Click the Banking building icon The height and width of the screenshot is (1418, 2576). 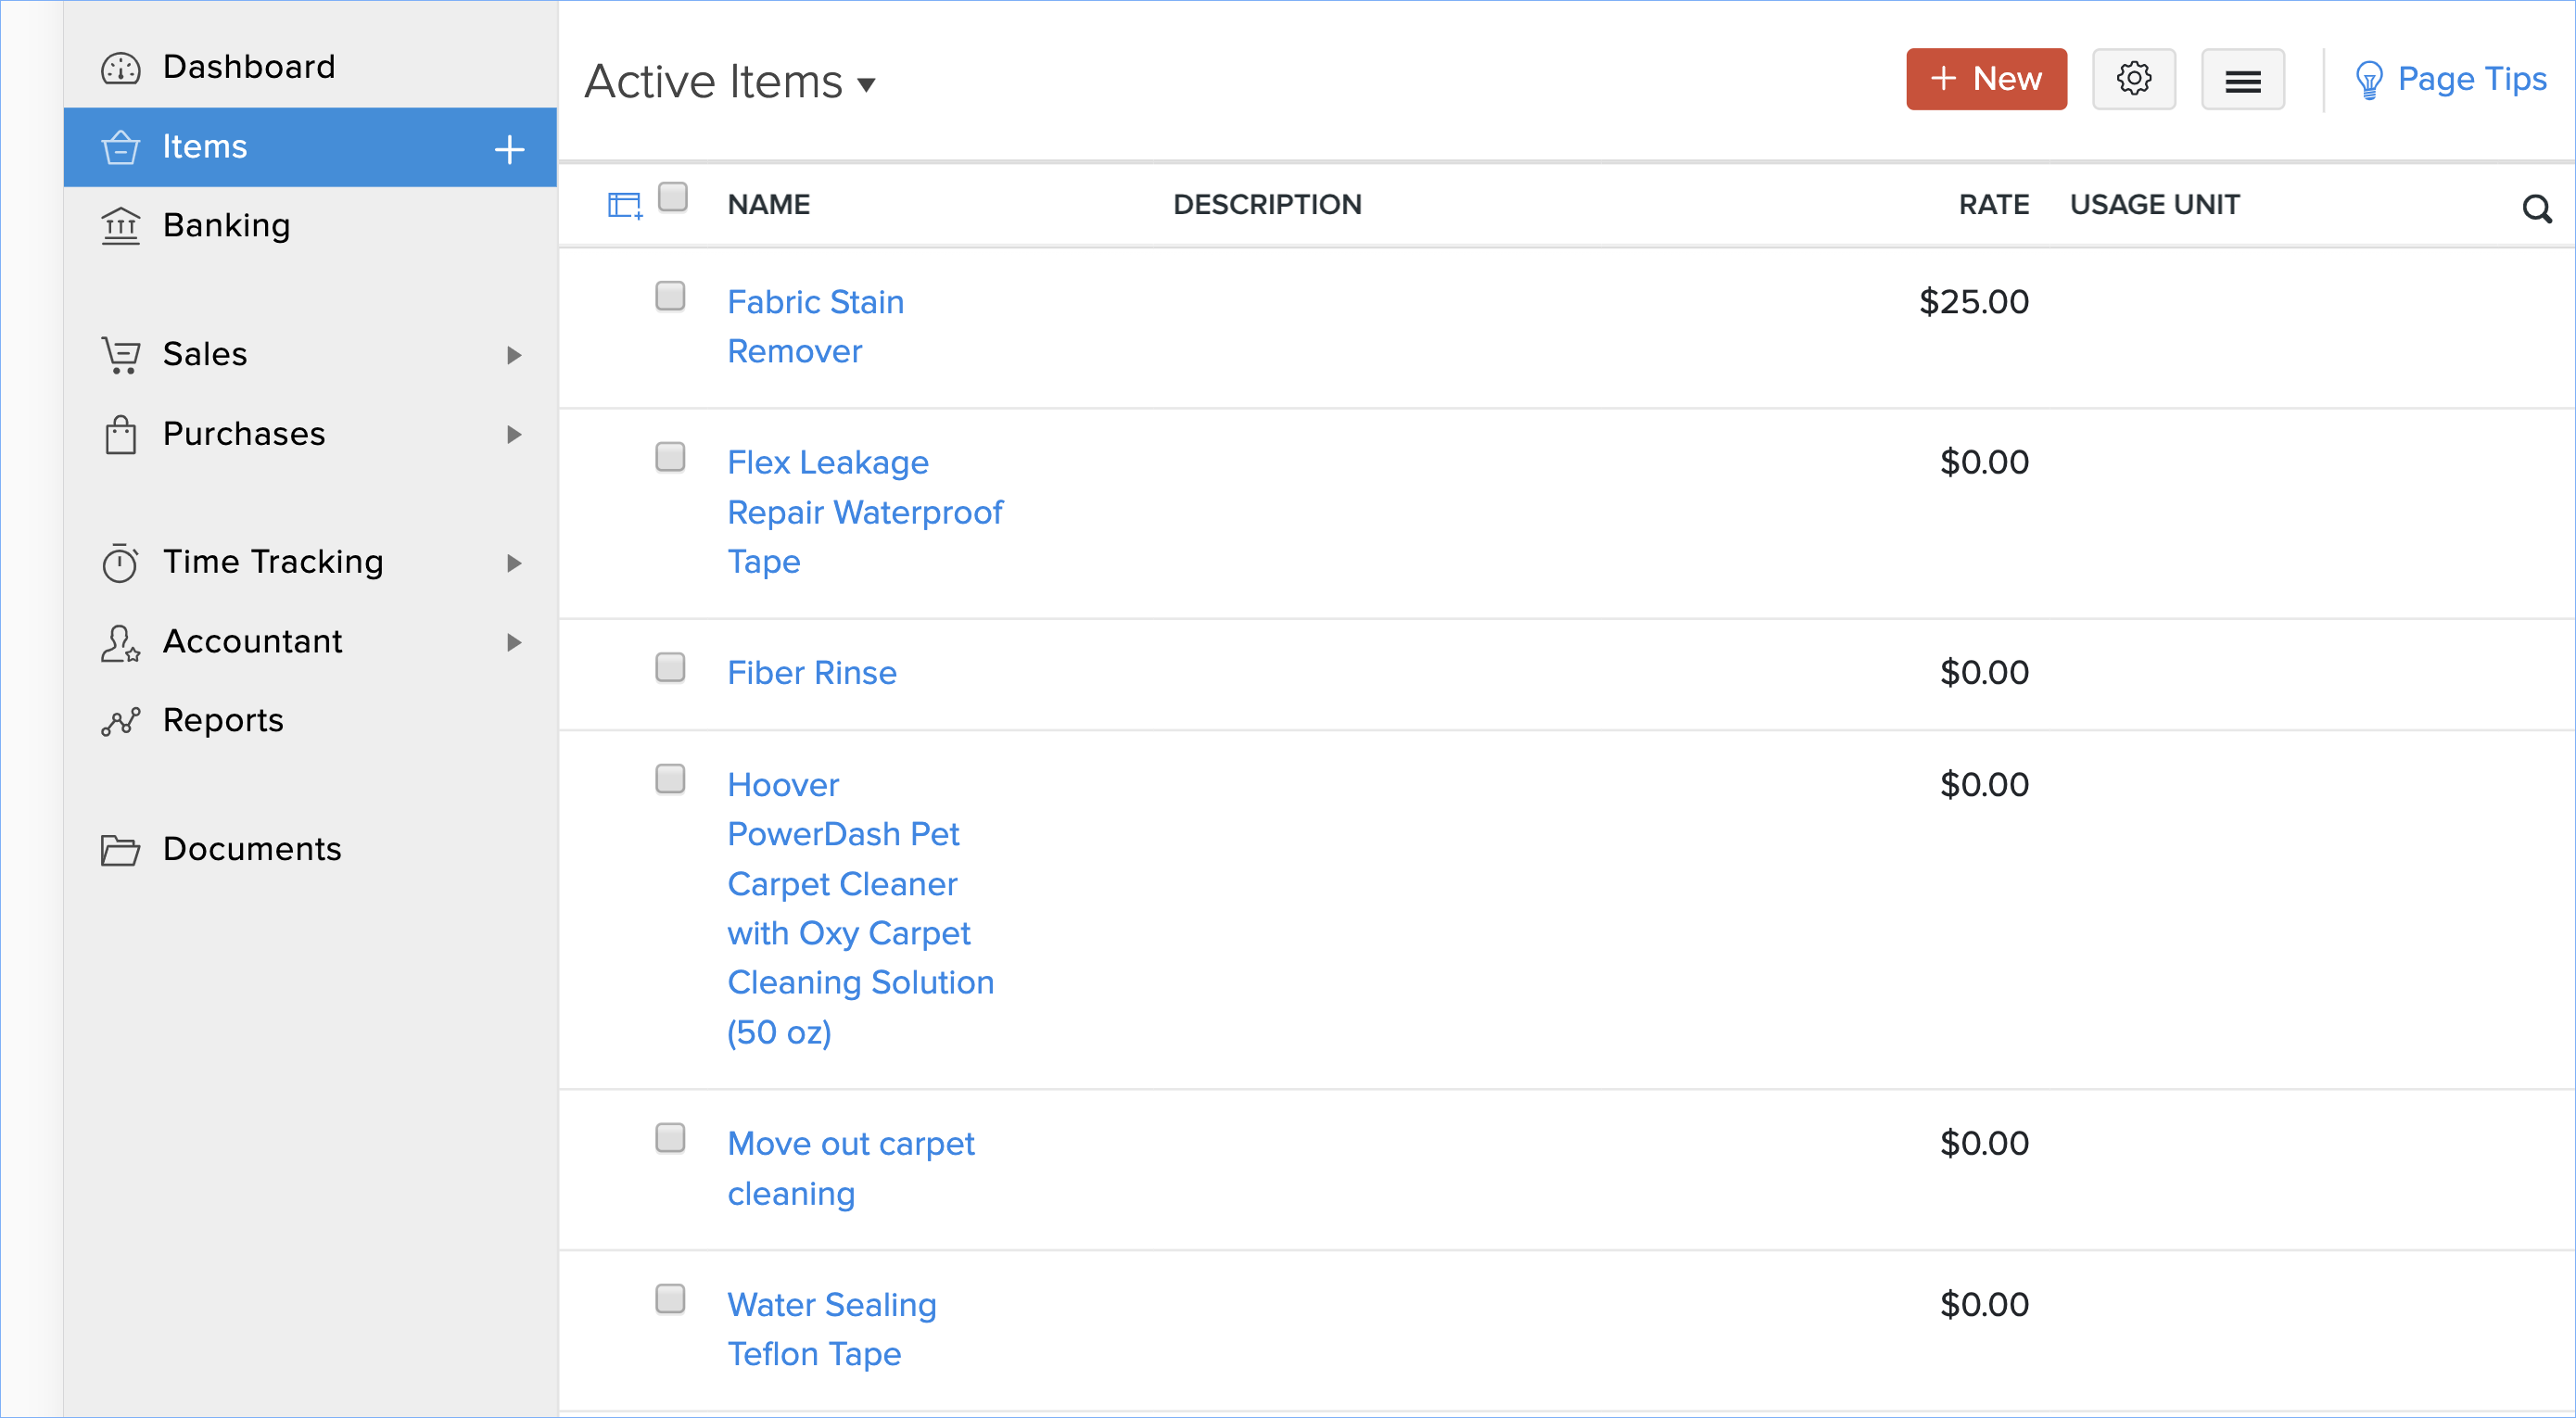click(x=121, y=226)
